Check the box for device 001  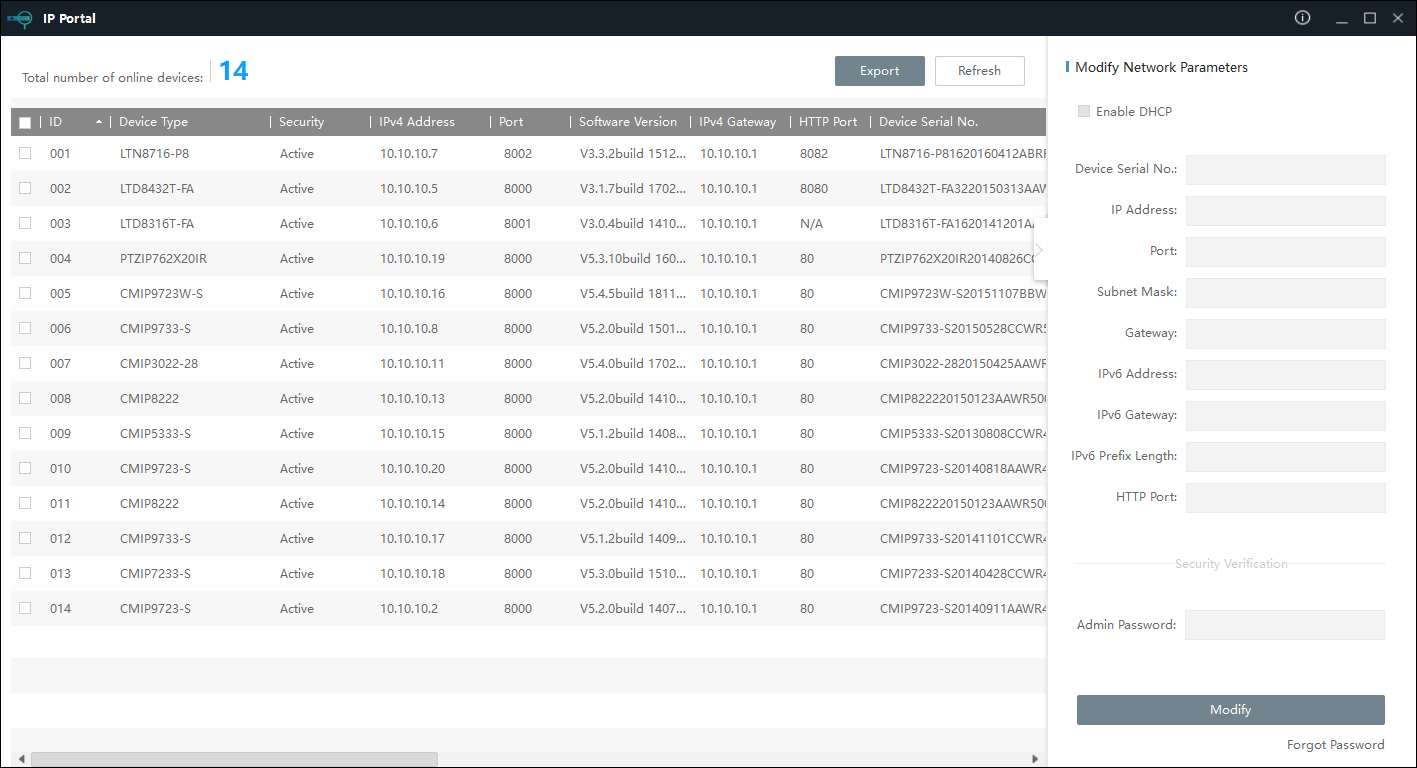tap(25, 153)
